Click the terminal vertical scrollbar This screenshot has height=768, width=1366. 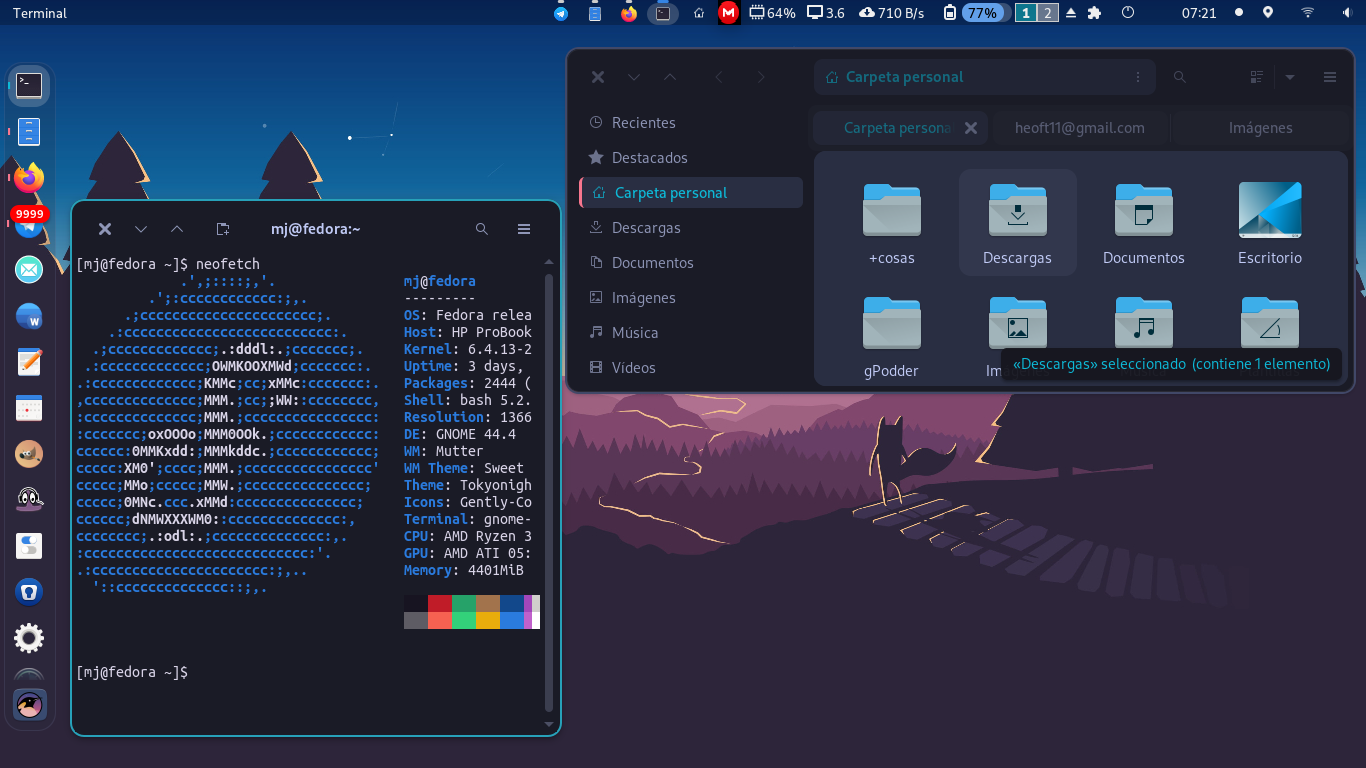click(548, 494)
